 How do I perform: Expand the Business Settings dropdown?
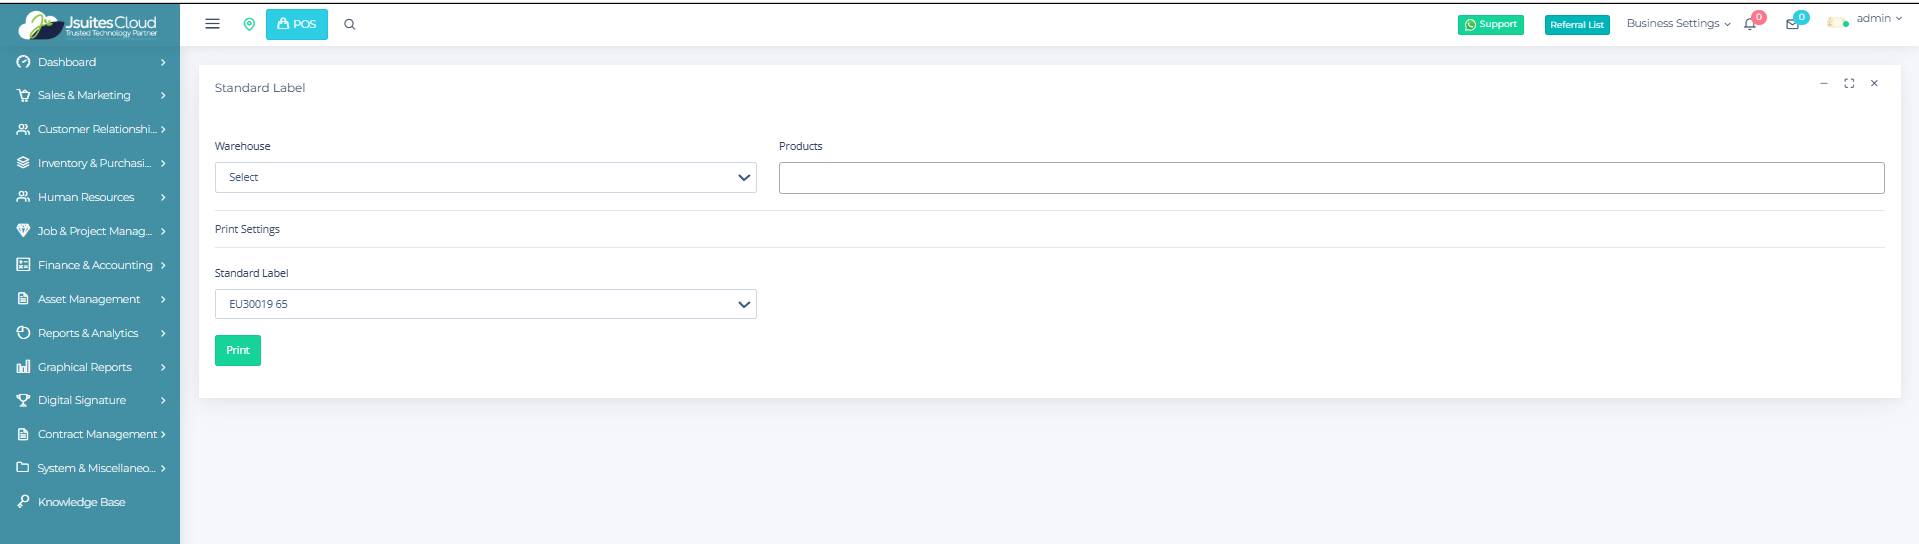point(1678,23)
